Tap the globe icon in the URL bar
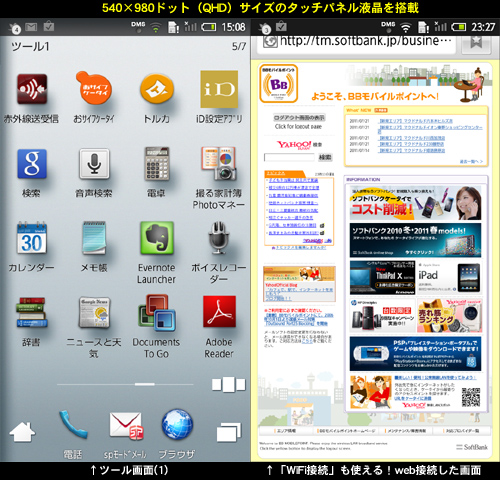This screenshot has height=480, width=500. [x=270, y=42]
